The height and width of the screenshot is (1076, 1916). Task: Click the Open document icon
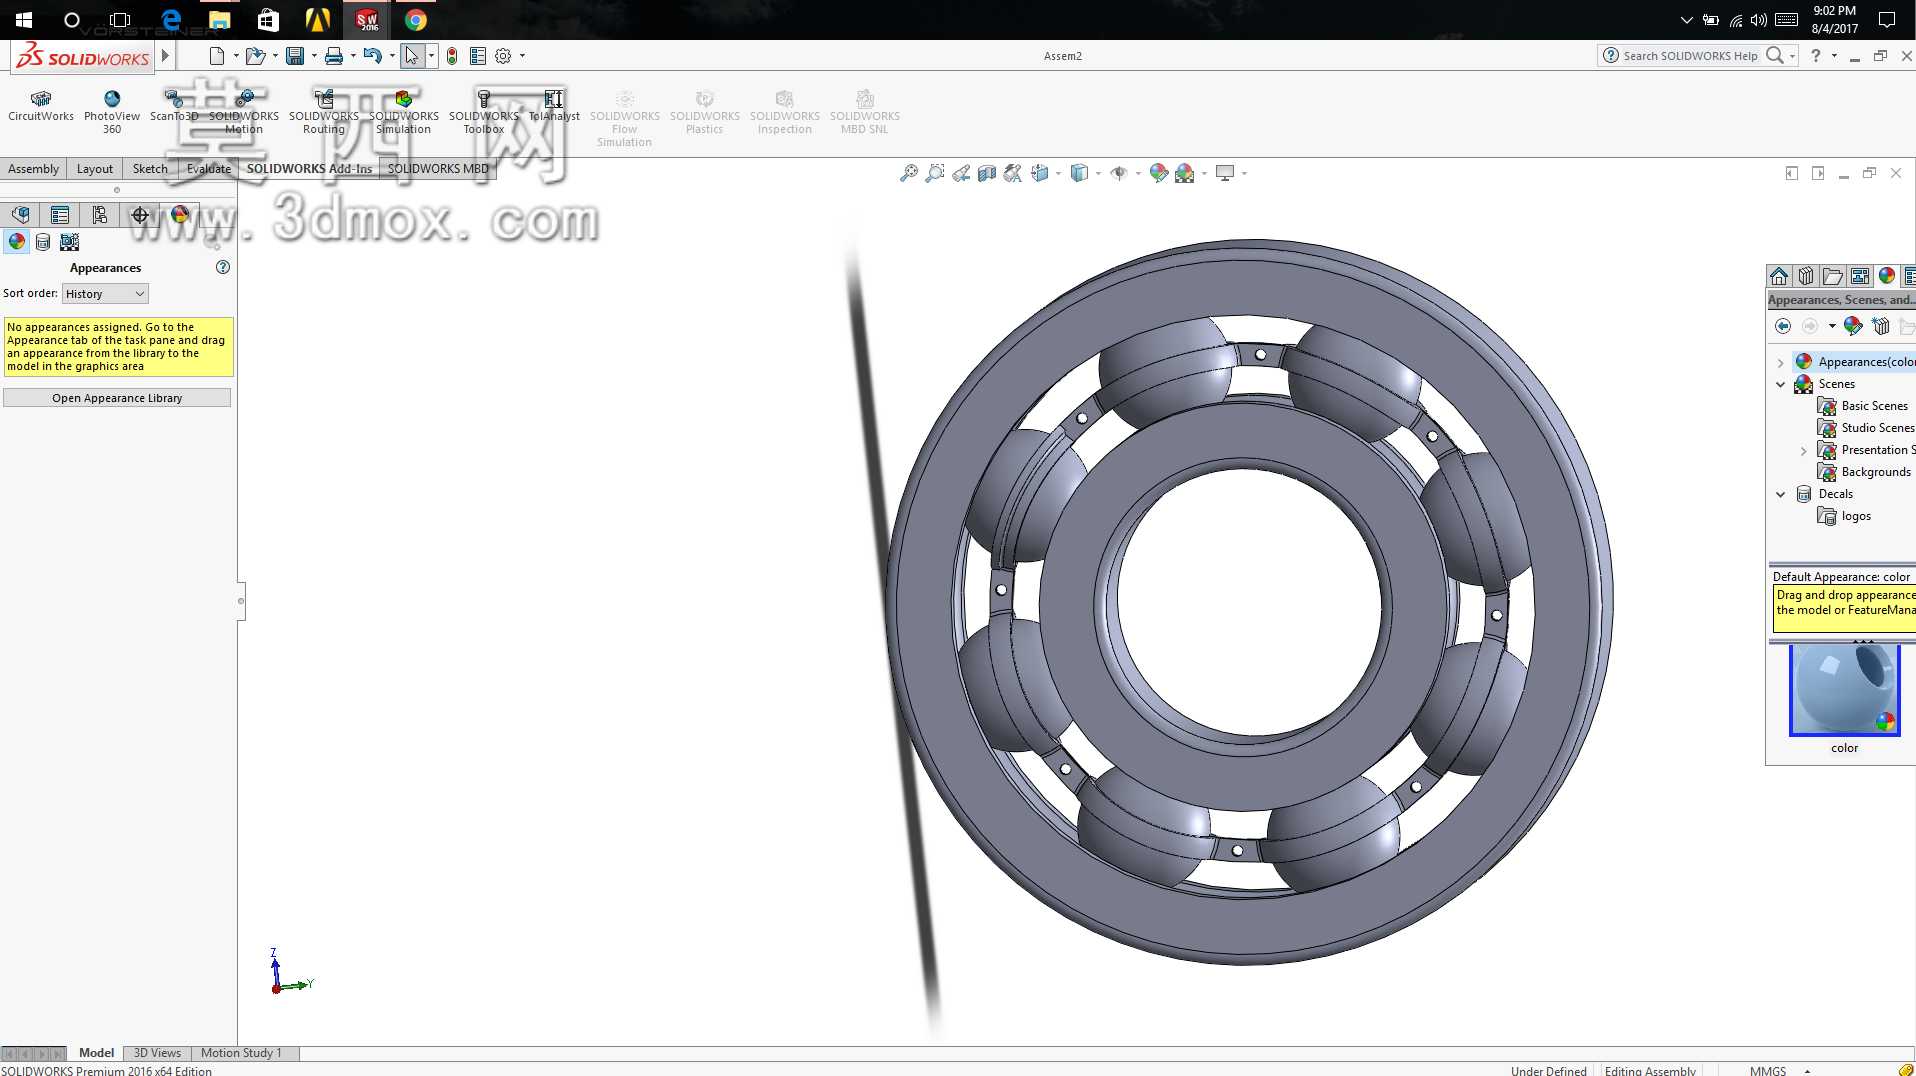click(255, 56)
